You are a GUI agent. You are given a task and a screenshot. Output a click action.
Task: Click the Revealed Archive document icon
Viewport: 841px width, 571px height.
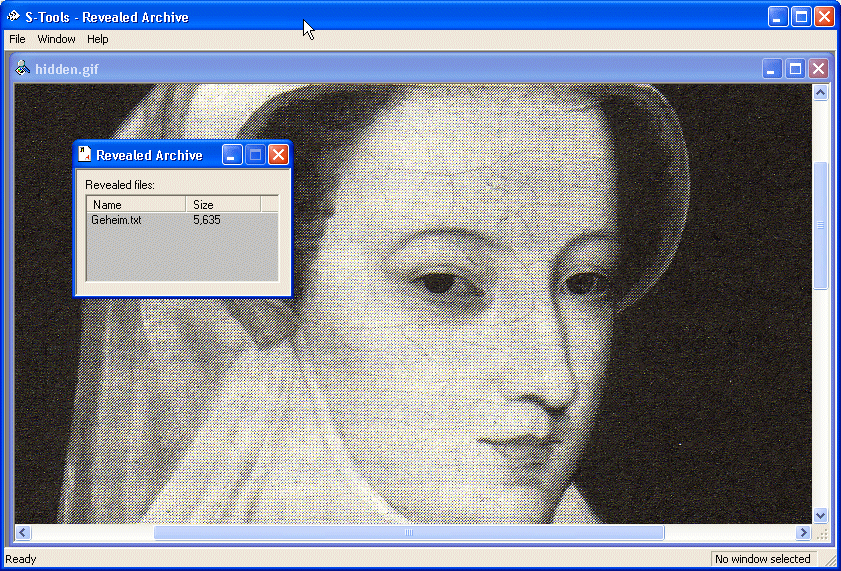click(84, 154)
